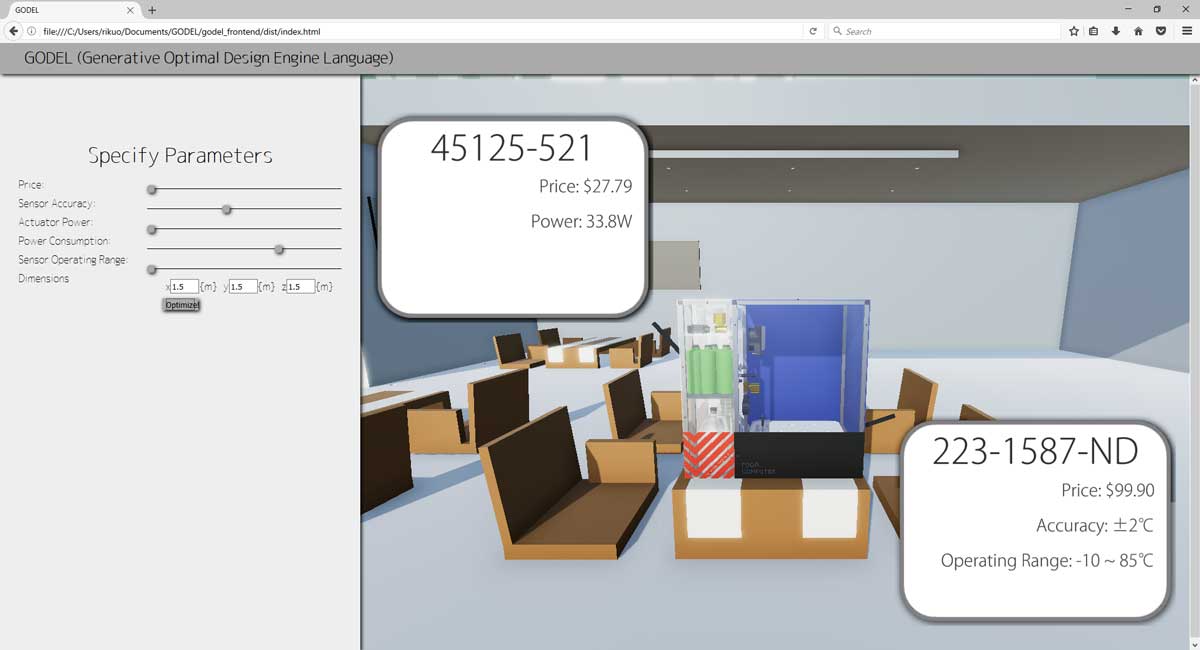
Task: Focus the z dimension input field
Action: click(301, 286)
